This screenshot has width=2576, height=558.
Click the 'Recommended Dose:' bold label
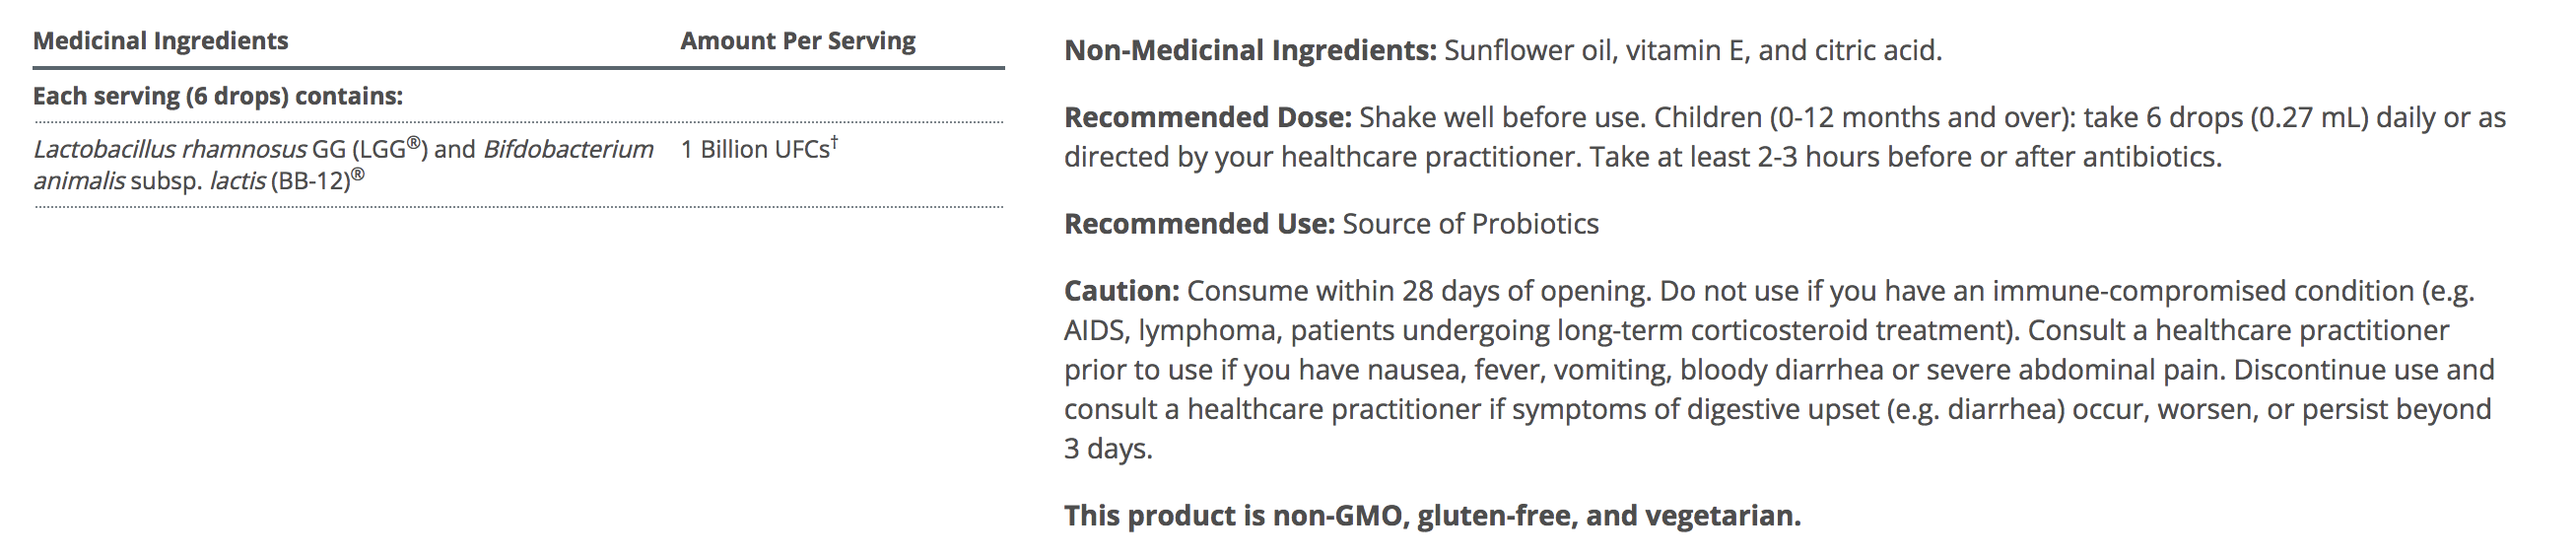point(1207,118)
